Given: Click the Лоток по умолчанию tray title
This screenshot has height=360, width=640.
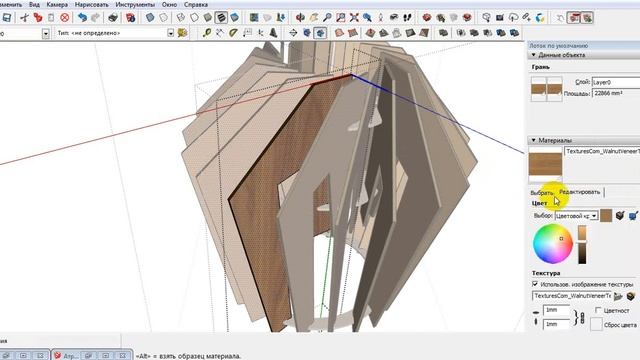Looking at the screenshot, I should [x=558, y=46].
